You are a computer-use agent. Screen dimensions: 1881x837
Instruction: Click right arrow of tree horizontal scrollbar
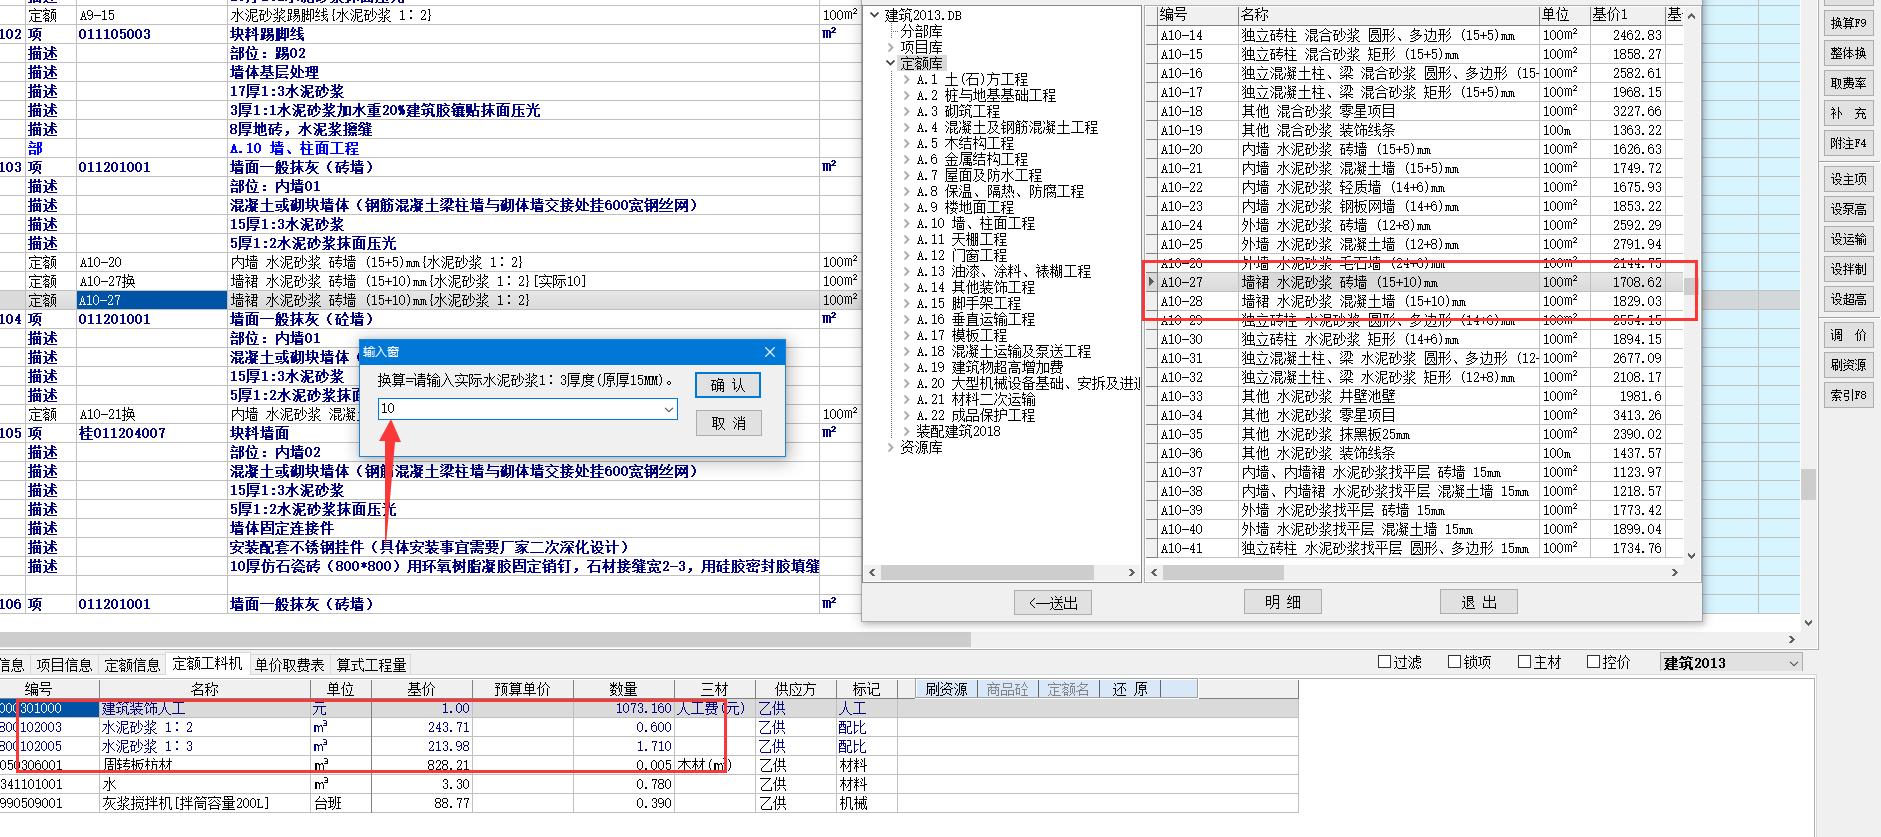pyautogui.click(x=1131, y=573)
